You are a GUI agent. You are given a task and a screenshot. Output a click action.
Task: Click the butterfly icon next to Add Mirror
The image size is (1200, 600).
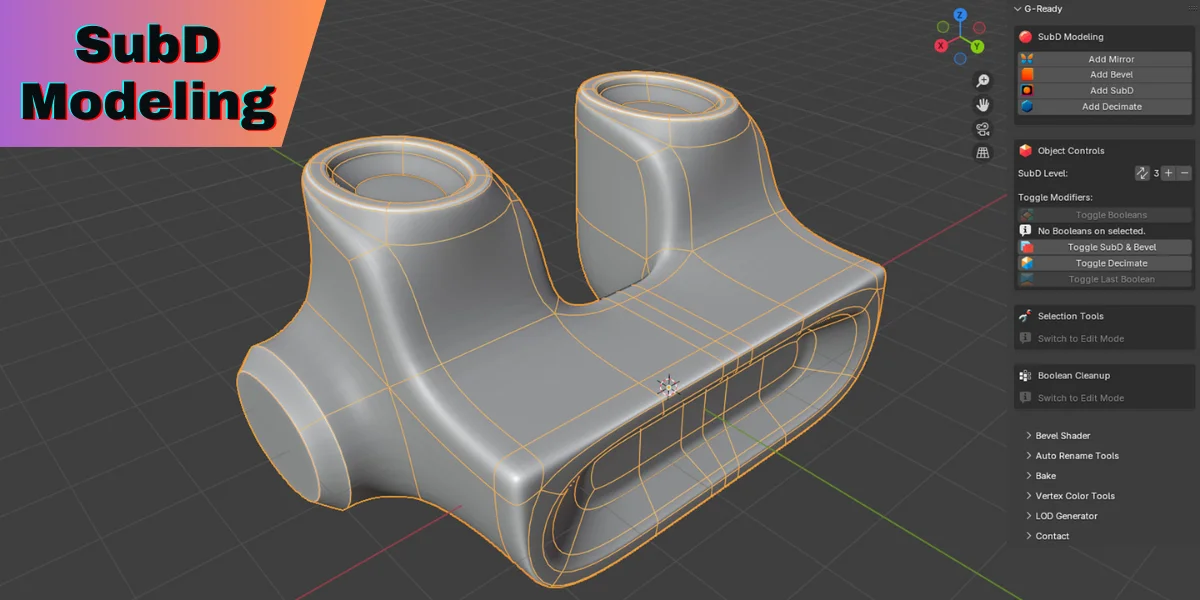coord(1026,59)
